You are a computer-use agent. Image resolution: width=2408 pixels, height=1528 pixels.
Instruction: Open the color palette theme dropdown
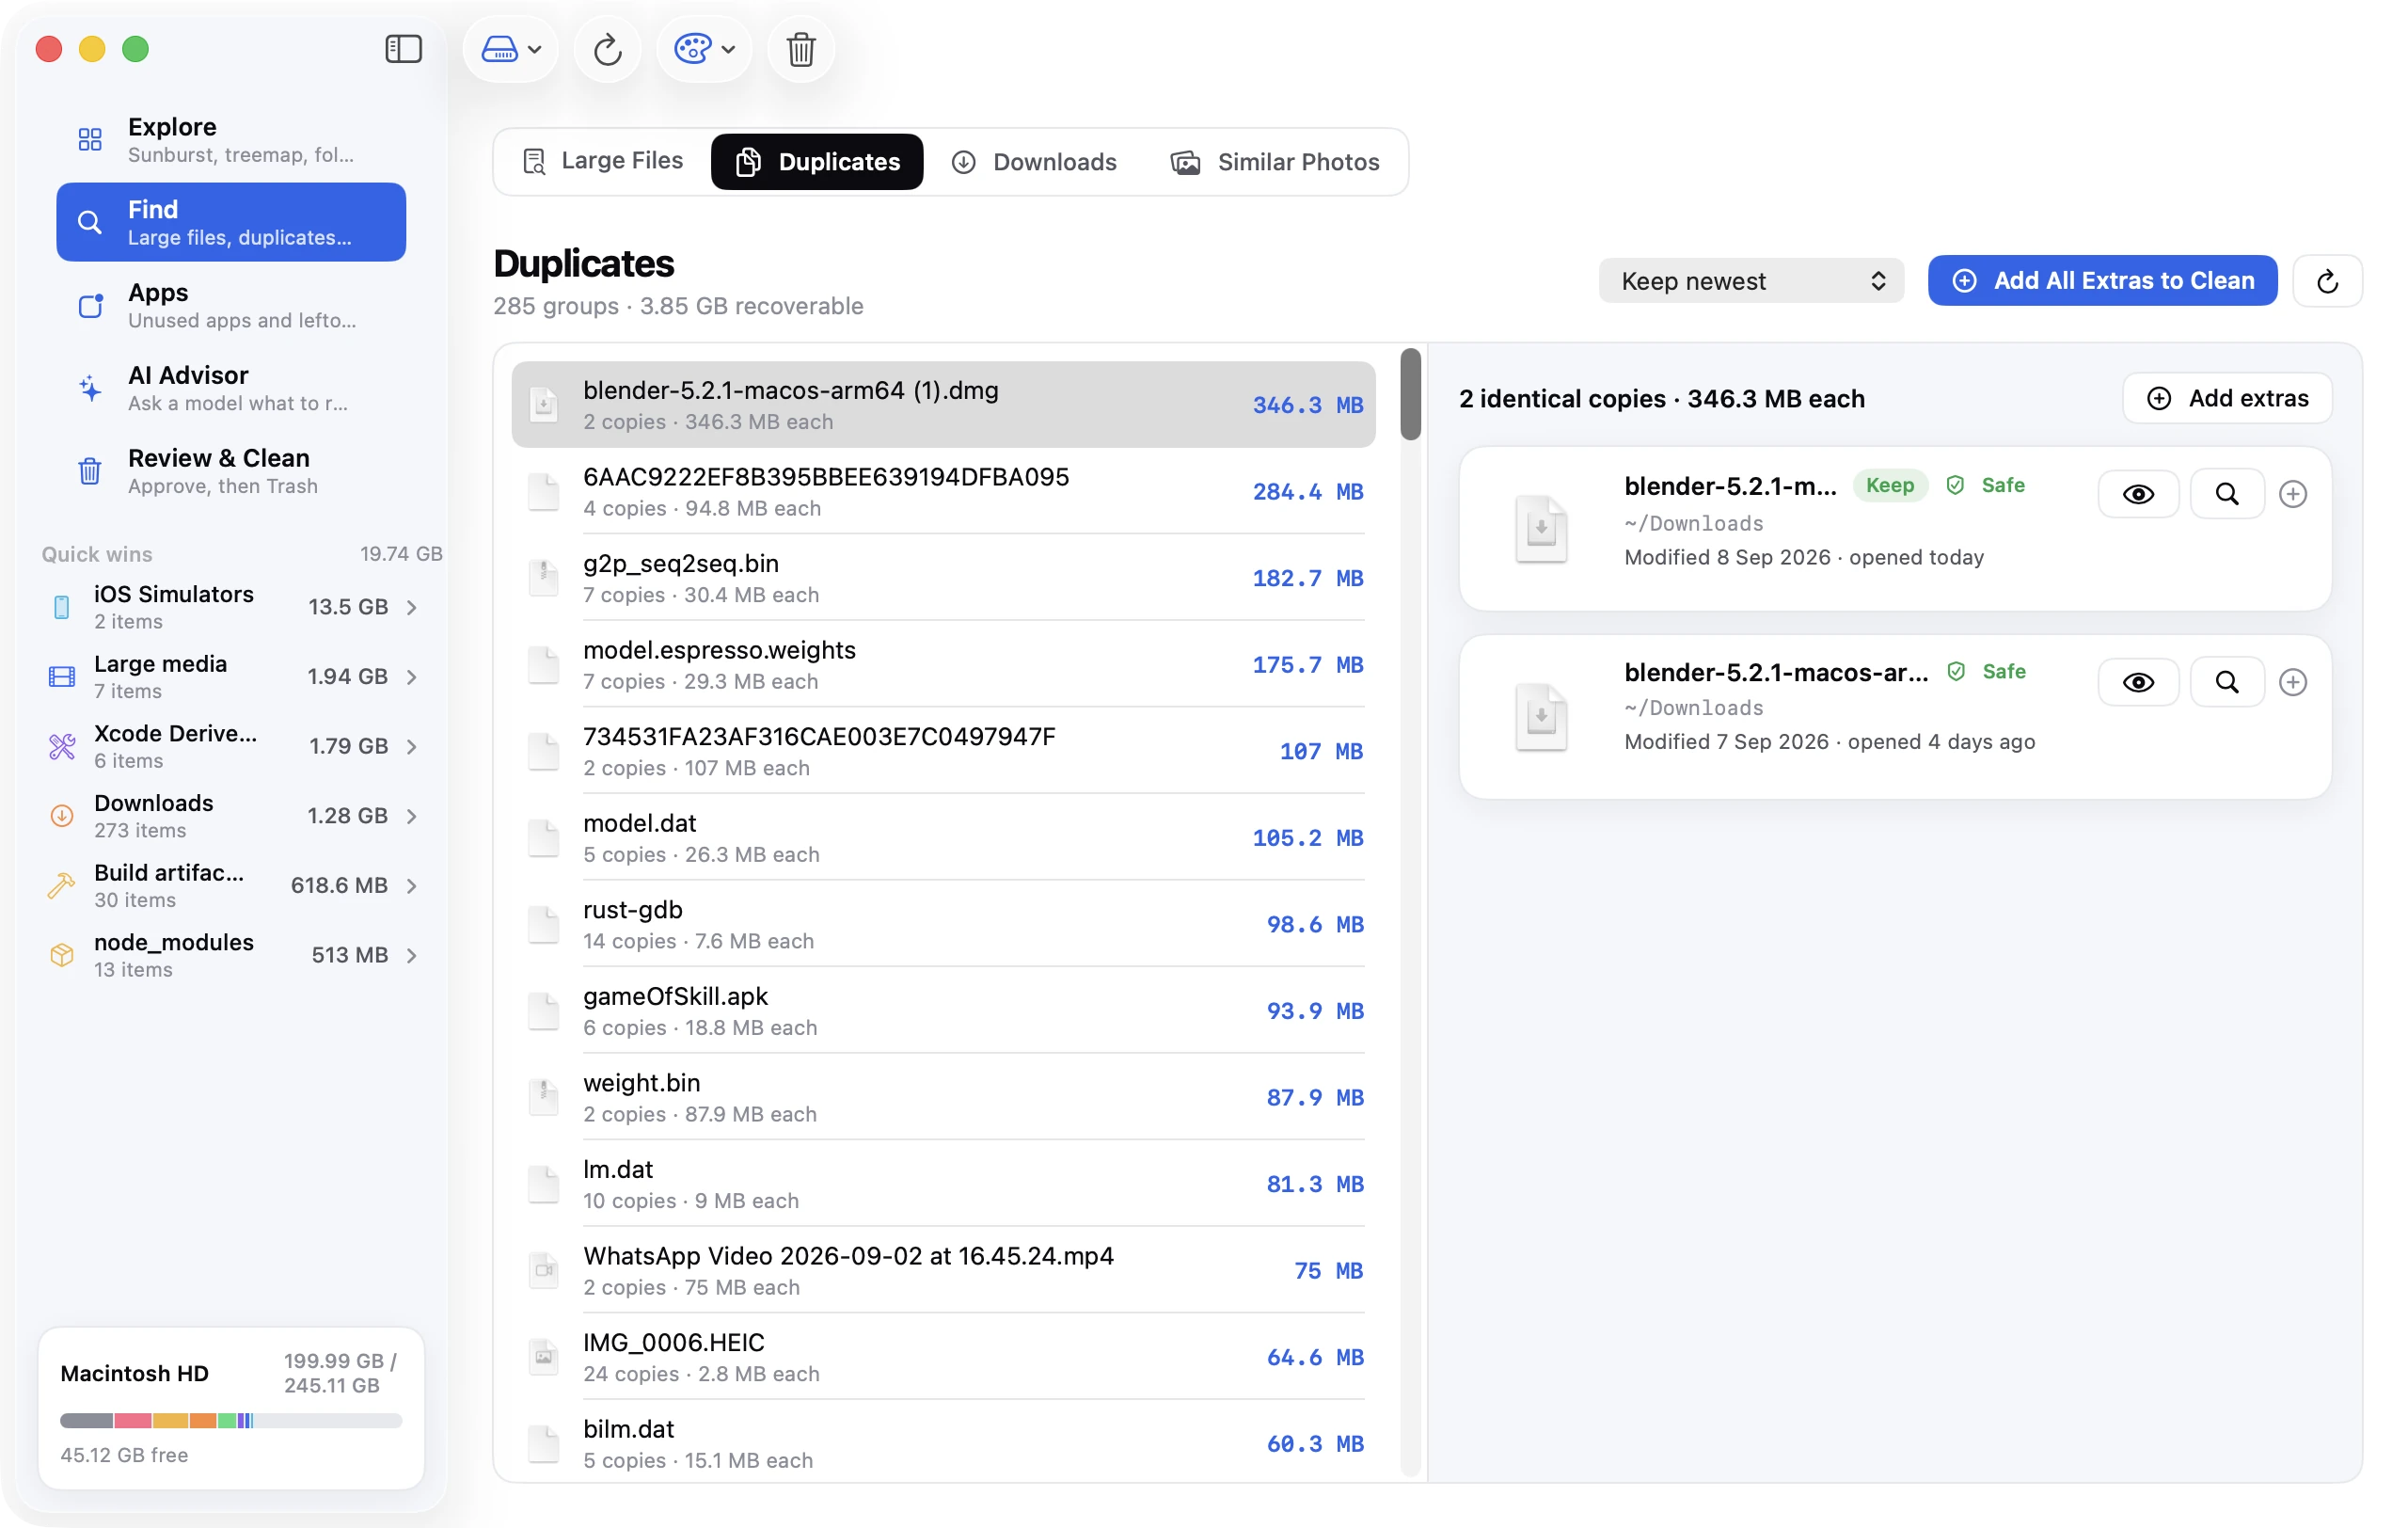(704, 49)
